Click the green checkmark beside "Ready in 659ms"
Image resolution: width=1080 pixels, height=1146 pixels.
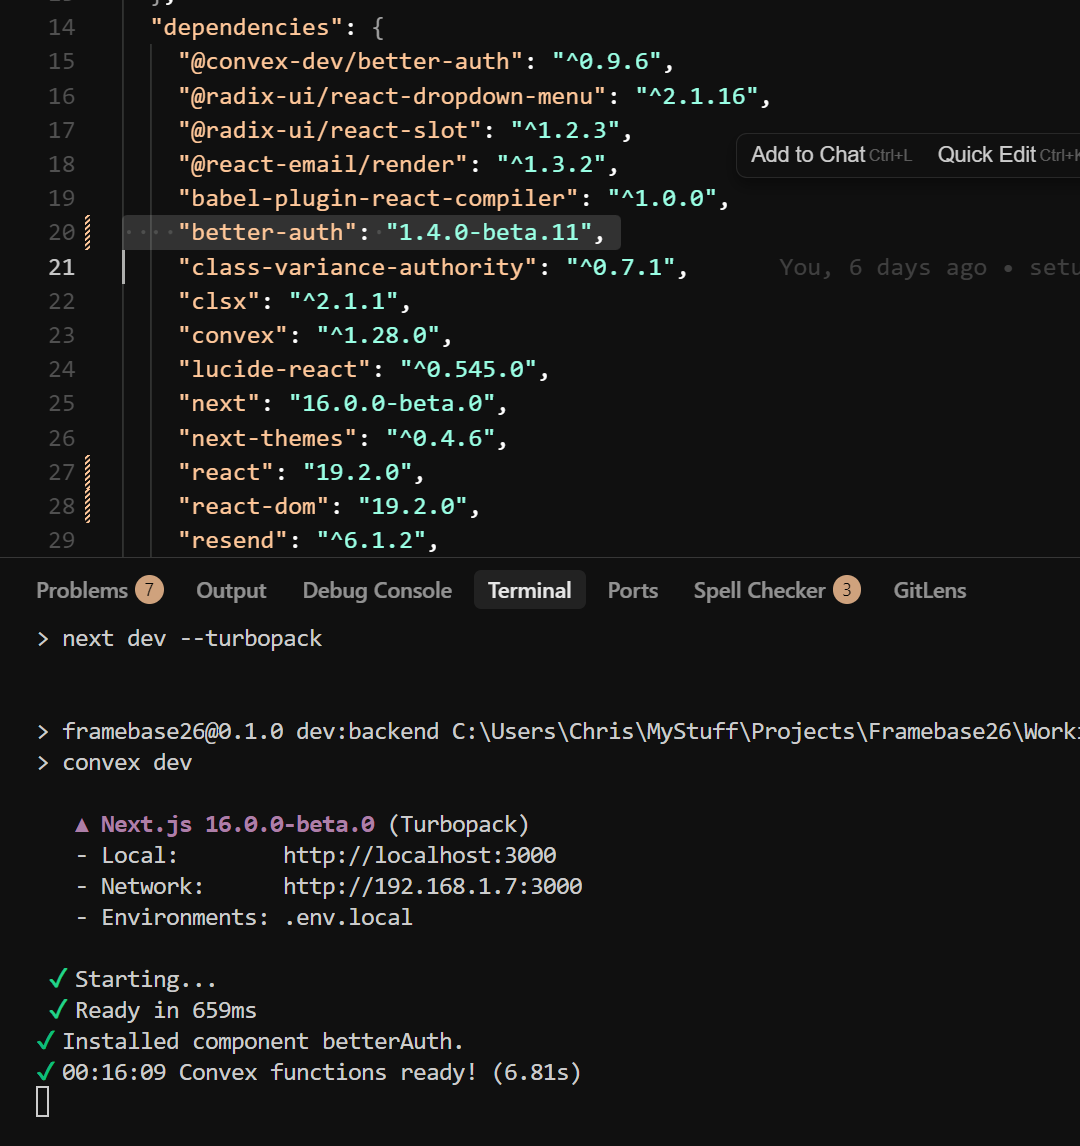(58, 1010)
